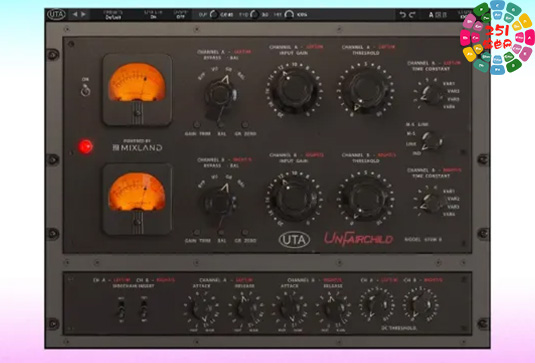
Task: Click the UTA oval logo on the faceplate
Action: tap(294, 239)
